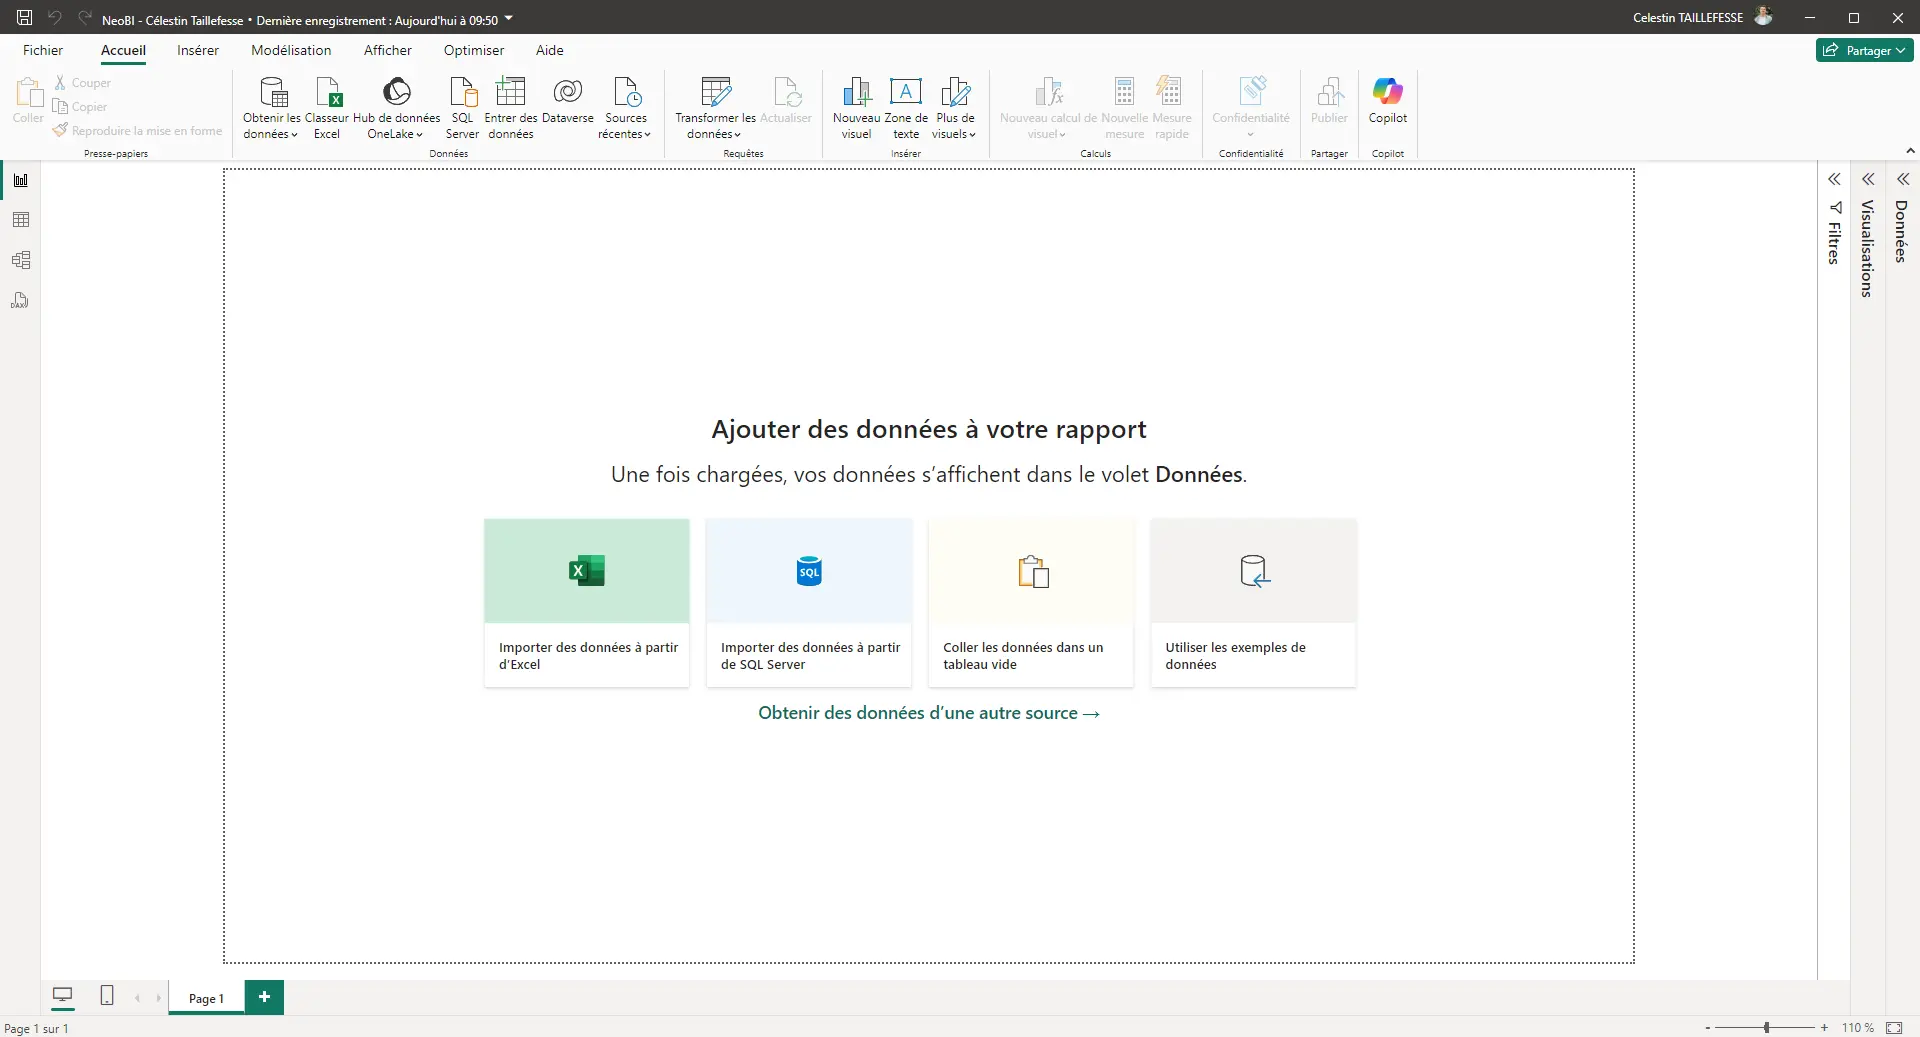This screenshot has width=1920, height=1037.
Task: Click Coller les données dans un tableau vide
Action: pos(1031,602)
